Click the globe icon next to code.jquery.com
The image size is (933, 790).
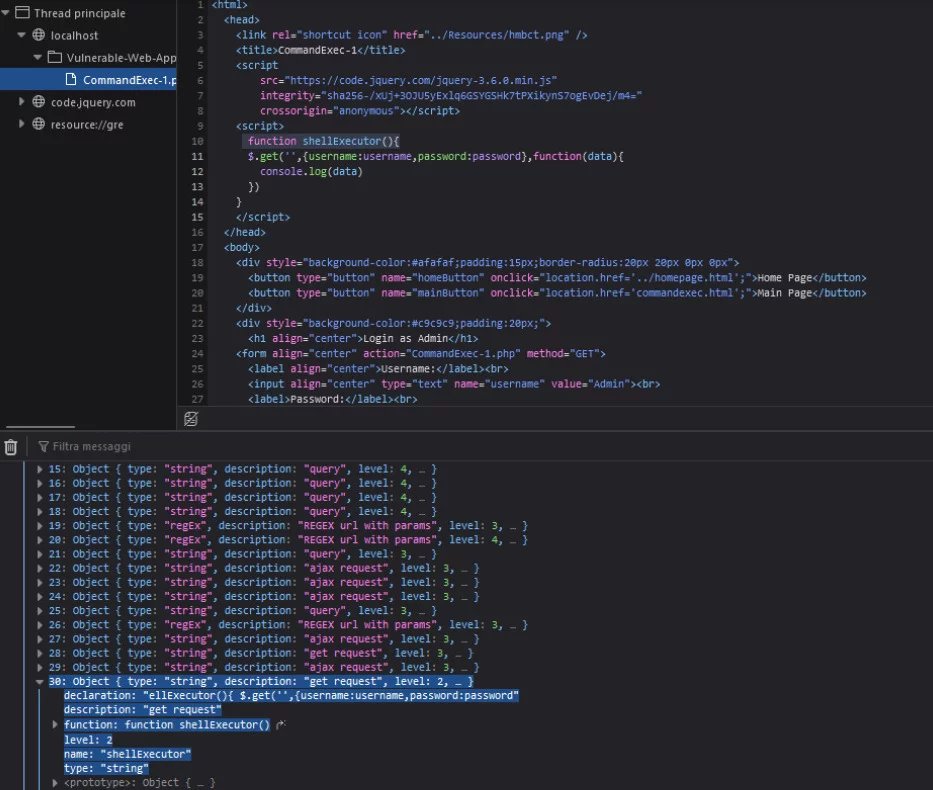pos(39,102)
